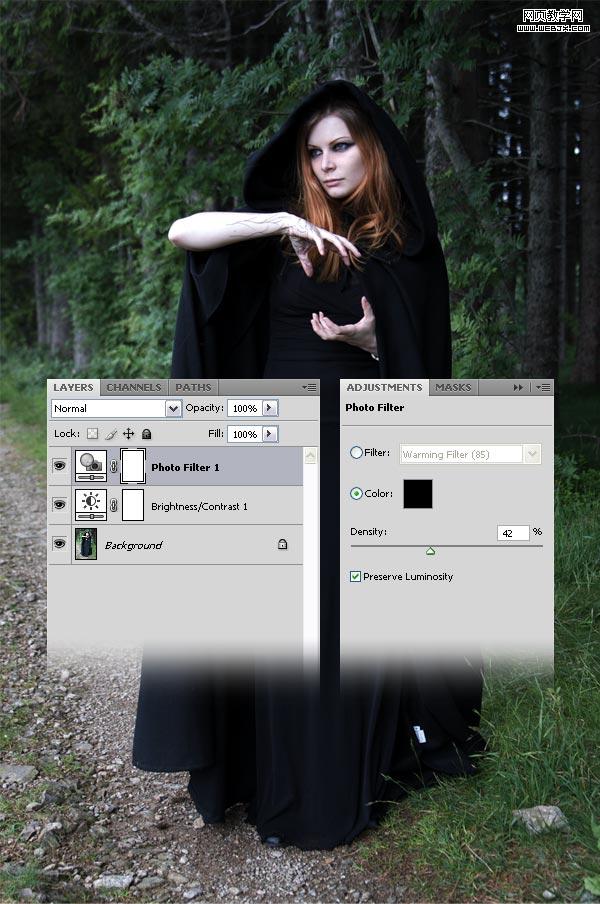
Task: Open the Adjustments panel options menu
Action: point(543,387)
